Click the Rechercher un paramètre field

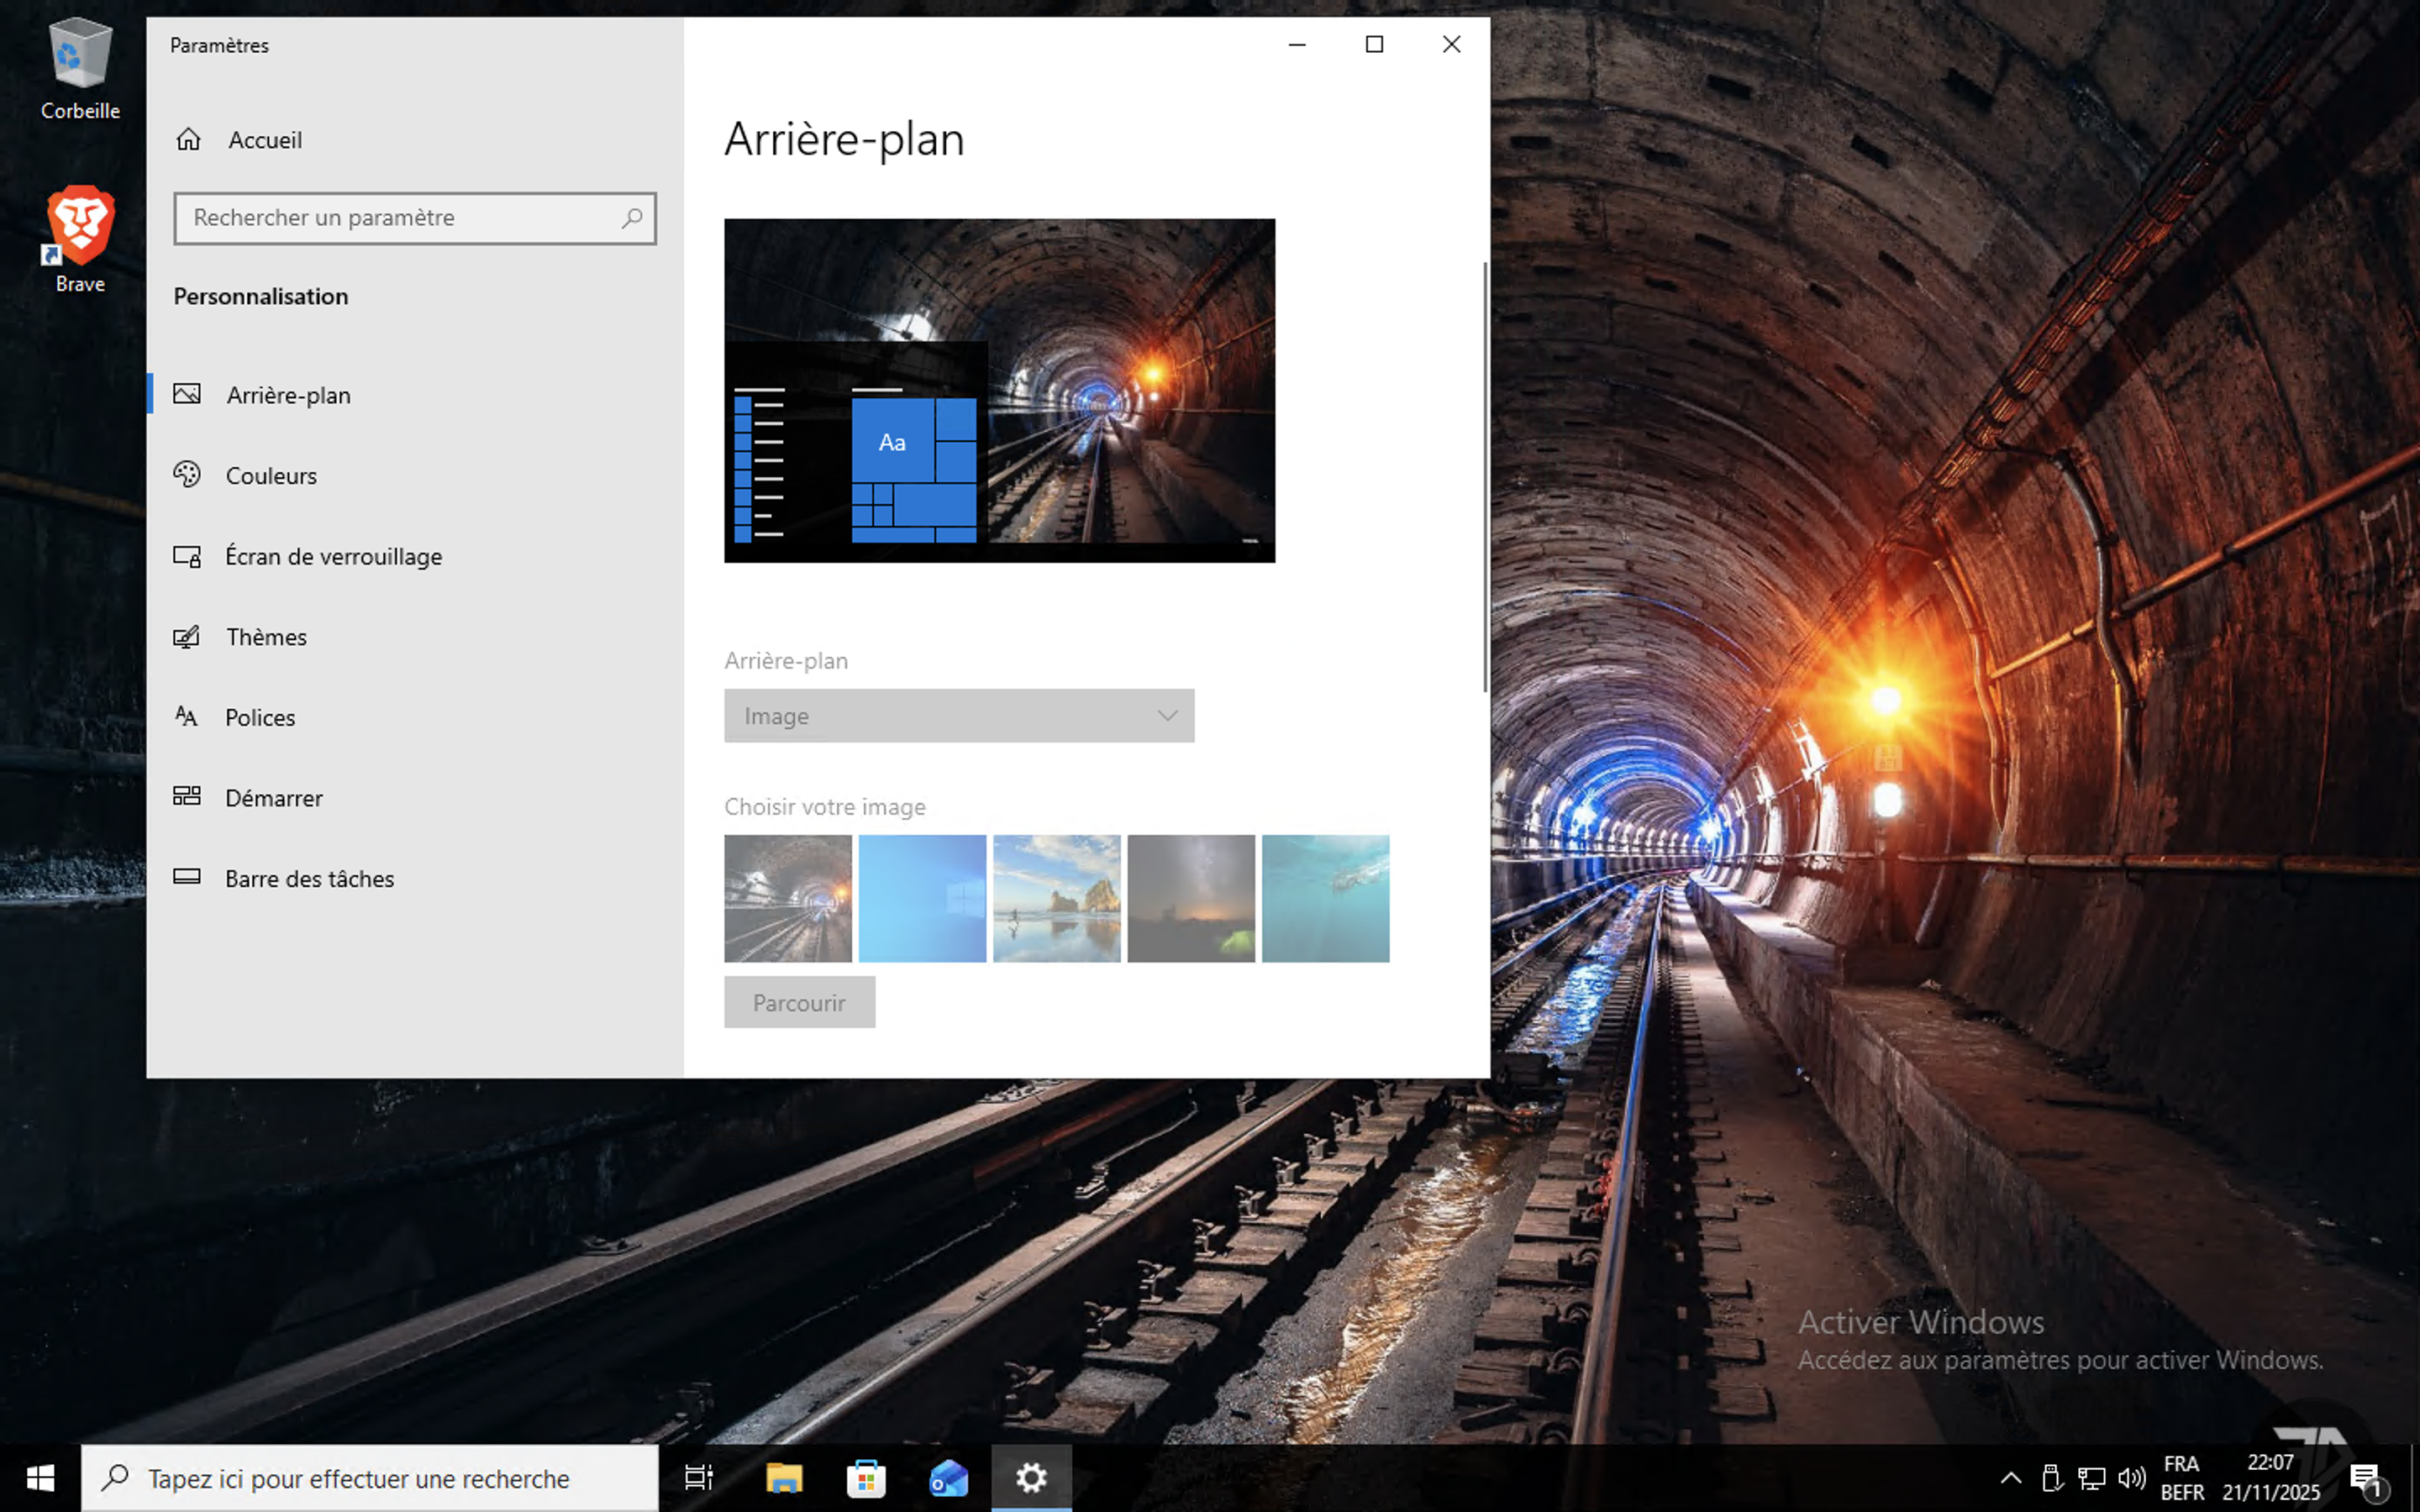[x=400, y=218]
